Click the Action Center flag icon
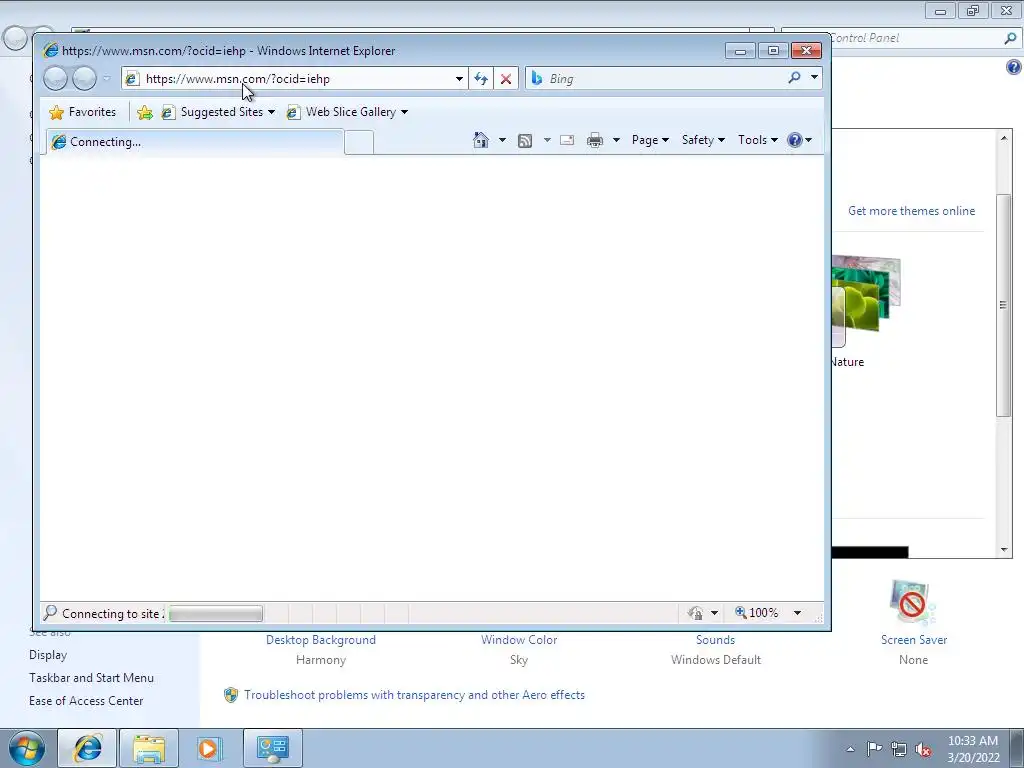This screenshot has height=768, width=1024. coord(874,749)
